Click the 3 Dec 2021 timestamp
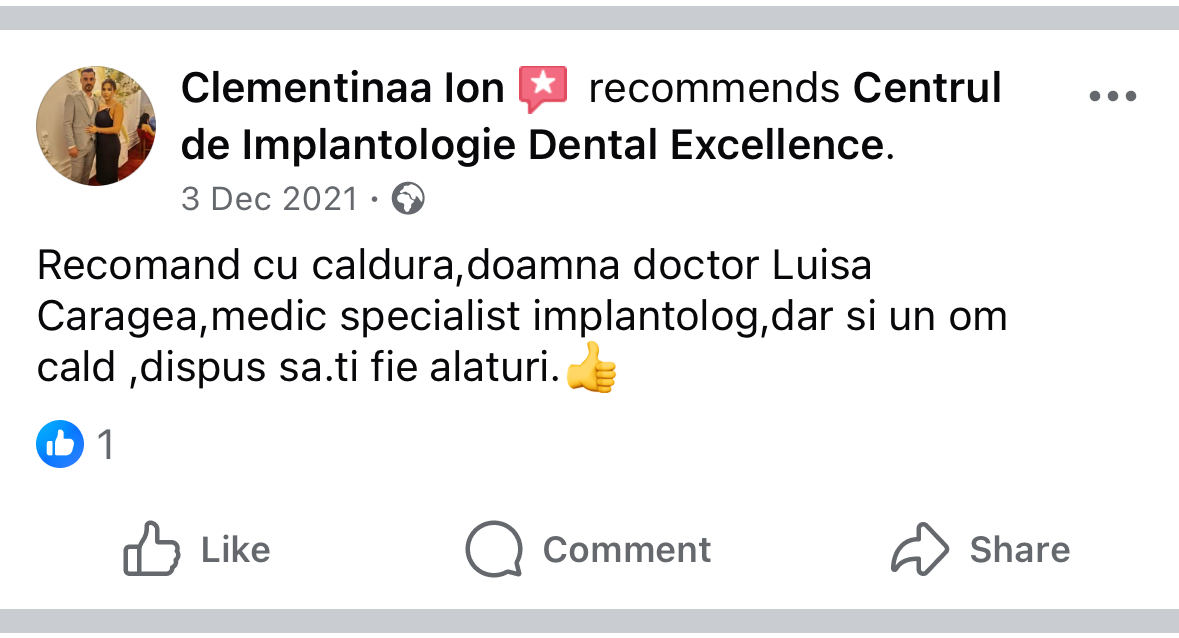1179x638 pixels. (x=269, y=199)
